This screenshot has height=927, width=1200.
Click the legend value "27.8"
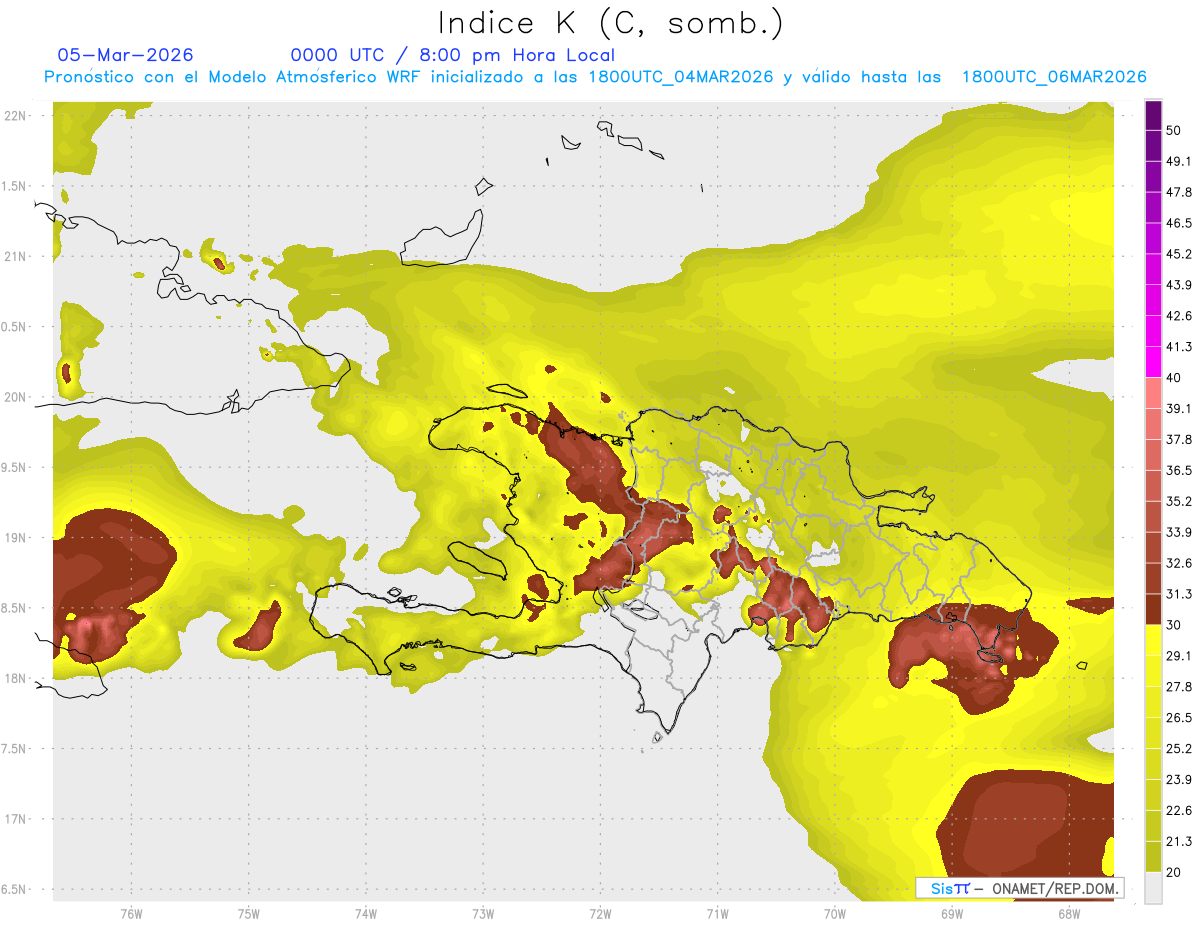click(x=1179, y=687)
